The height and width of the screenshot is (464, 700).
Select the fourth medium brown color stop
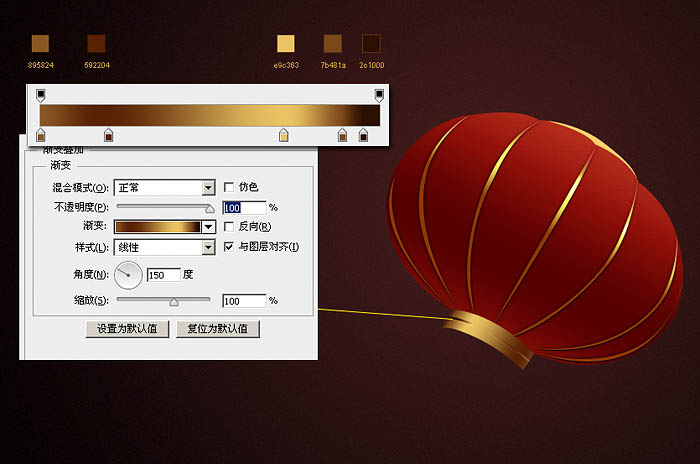click(342, 135)
